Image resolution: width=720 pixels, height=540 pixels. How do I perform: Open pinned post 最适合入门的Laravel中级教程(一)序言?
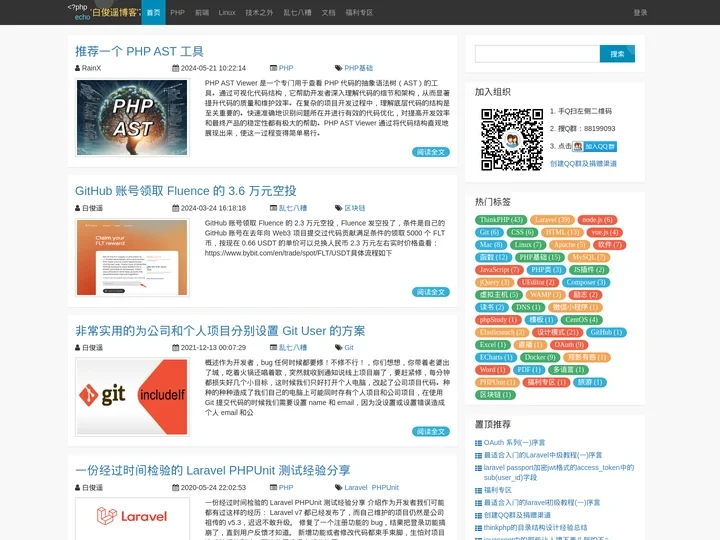coord(543,455)
